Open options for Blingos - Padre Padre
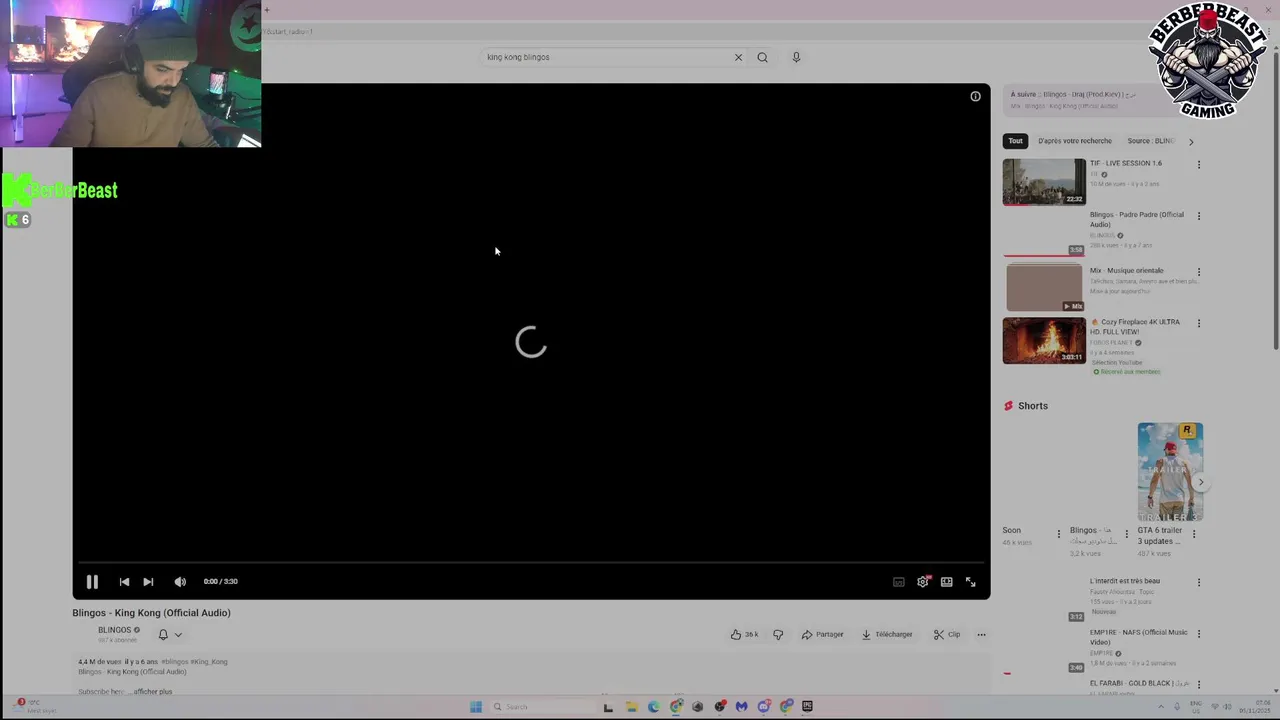 pos(1198,216)
